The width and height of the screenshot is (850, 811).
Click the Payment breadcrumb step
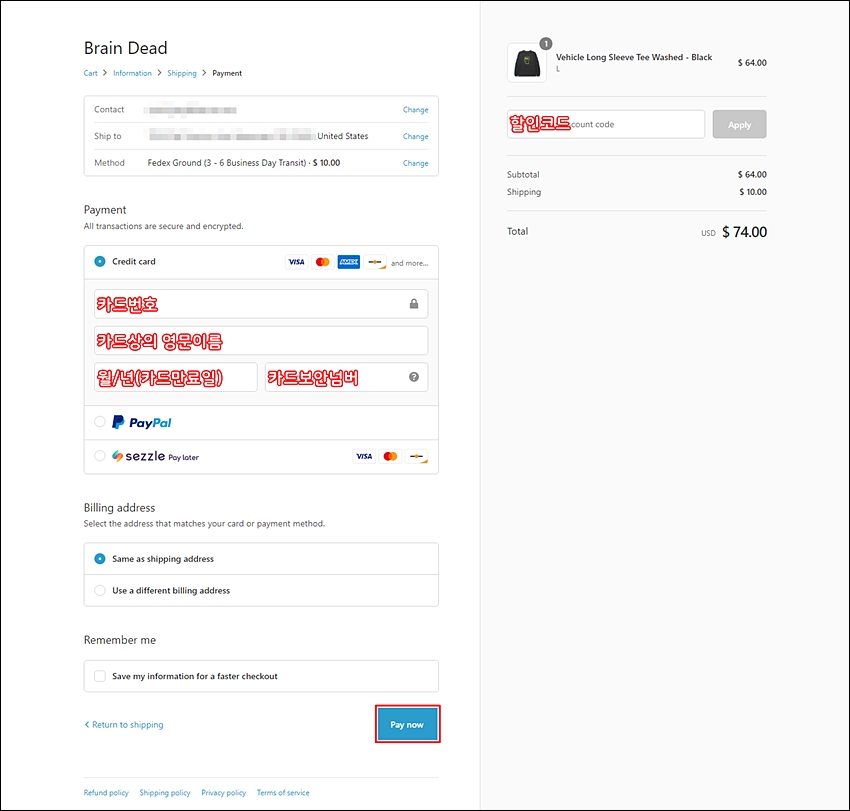point(227,73)
